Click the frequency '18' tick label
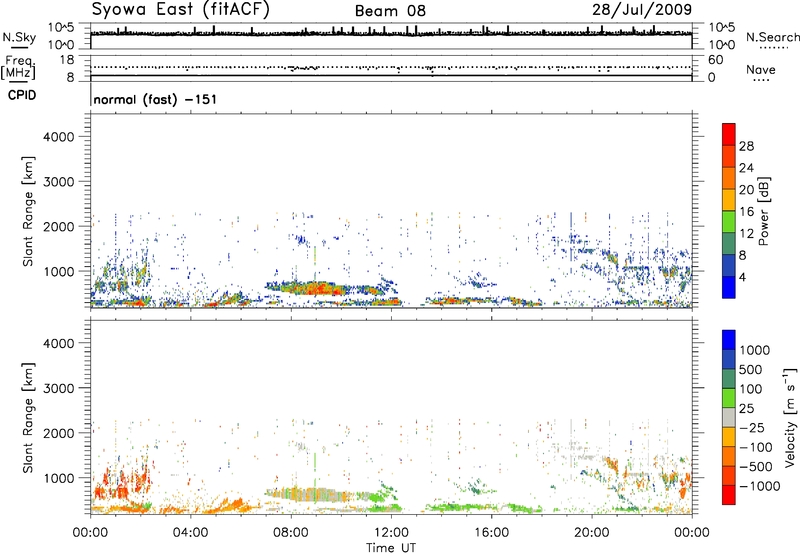This screenshot has height=554, width=800. pos(67,59)
